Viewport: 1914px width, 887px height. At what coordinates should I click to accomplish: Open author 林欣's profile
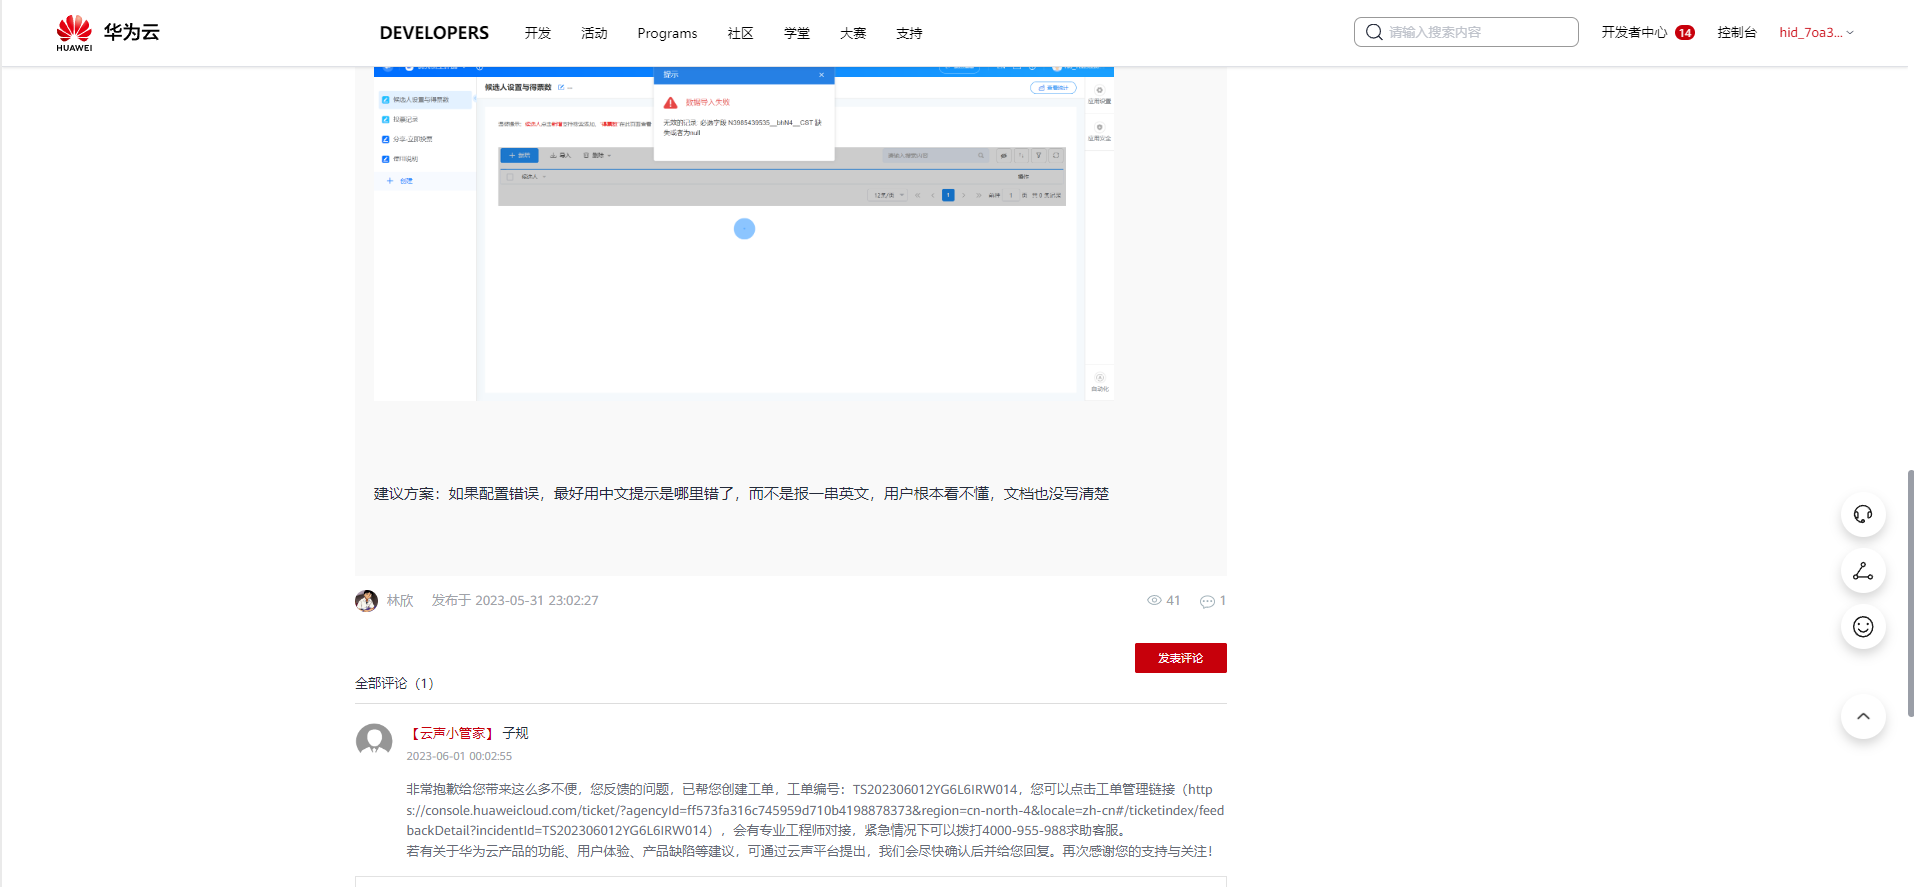pos(400,600)
